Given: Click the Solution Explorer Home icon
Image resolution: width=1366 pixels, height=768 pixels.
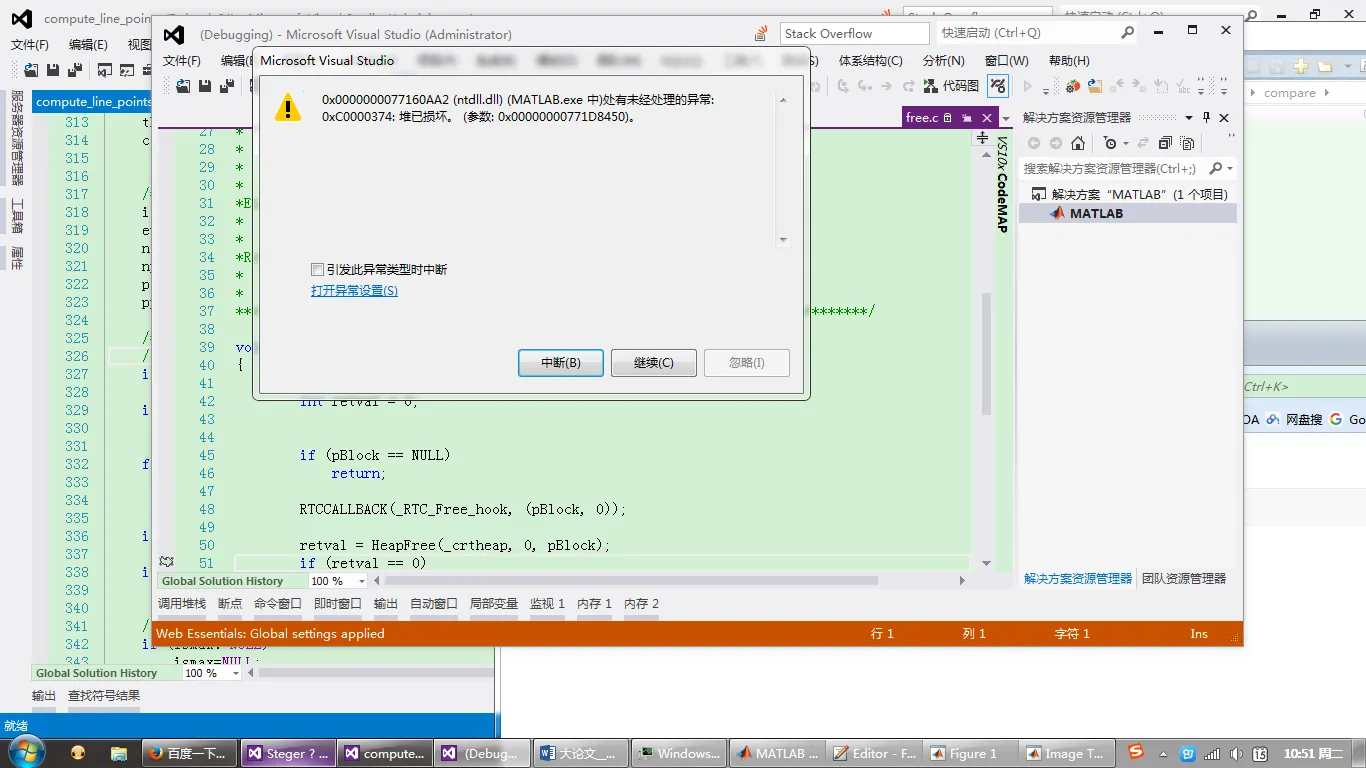Looking at the screenshot, I should tap(1077, 143).
